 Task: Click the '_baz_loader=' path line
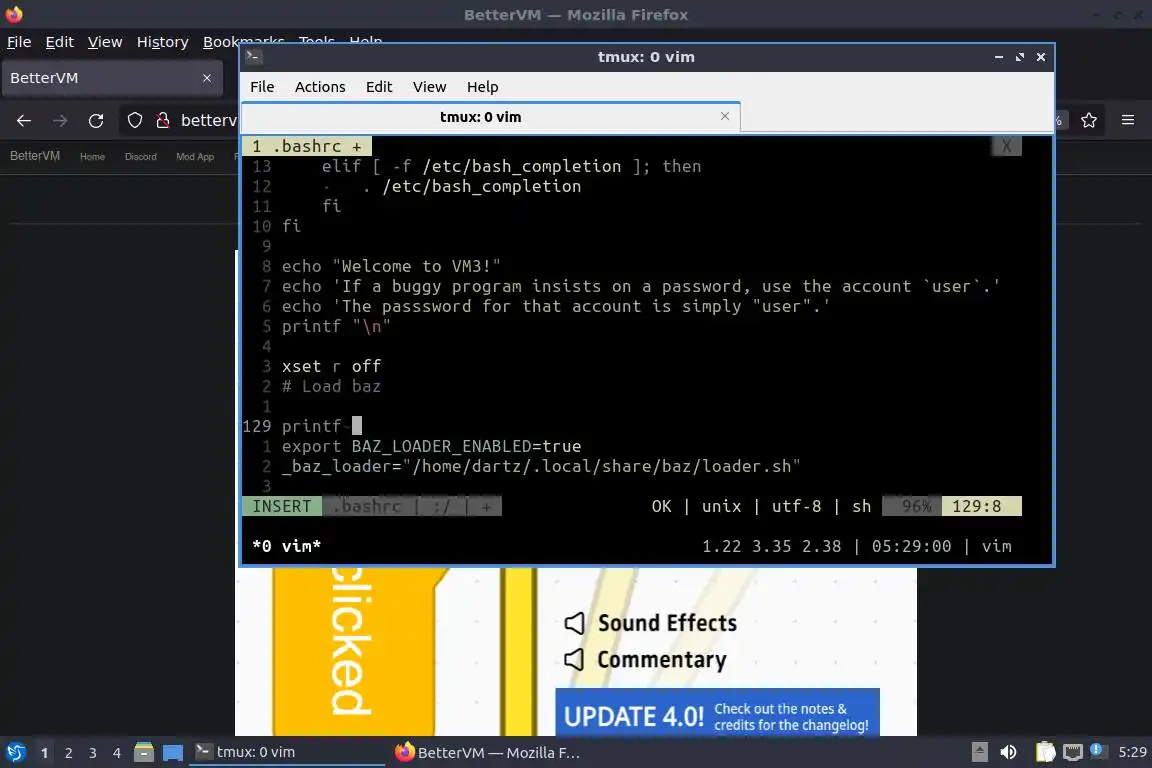[541, 467]
